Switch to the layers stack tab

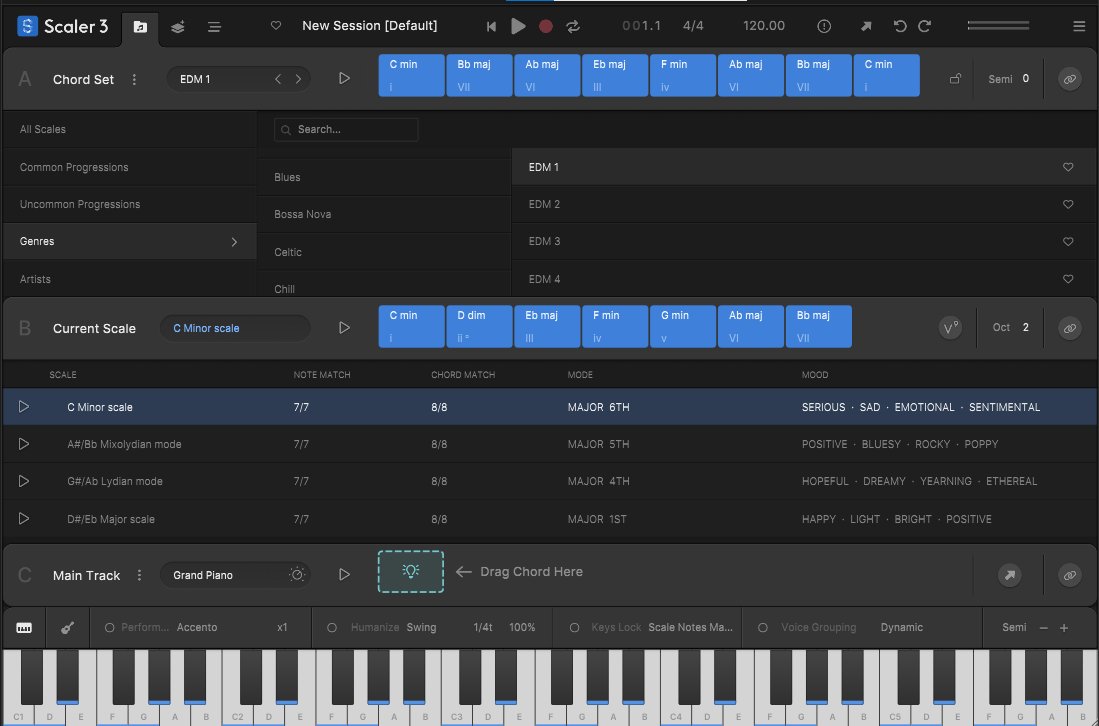pyautogui.click(x=177, y=27)
